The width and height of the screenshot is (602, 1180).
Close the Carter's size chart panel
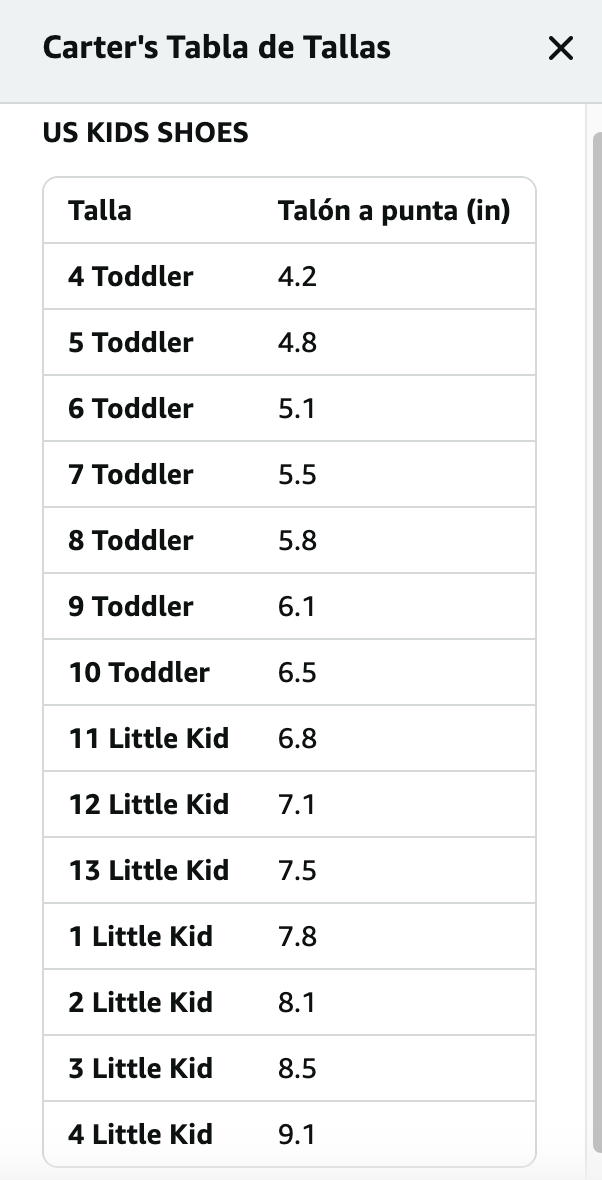(x=561, y=48)
